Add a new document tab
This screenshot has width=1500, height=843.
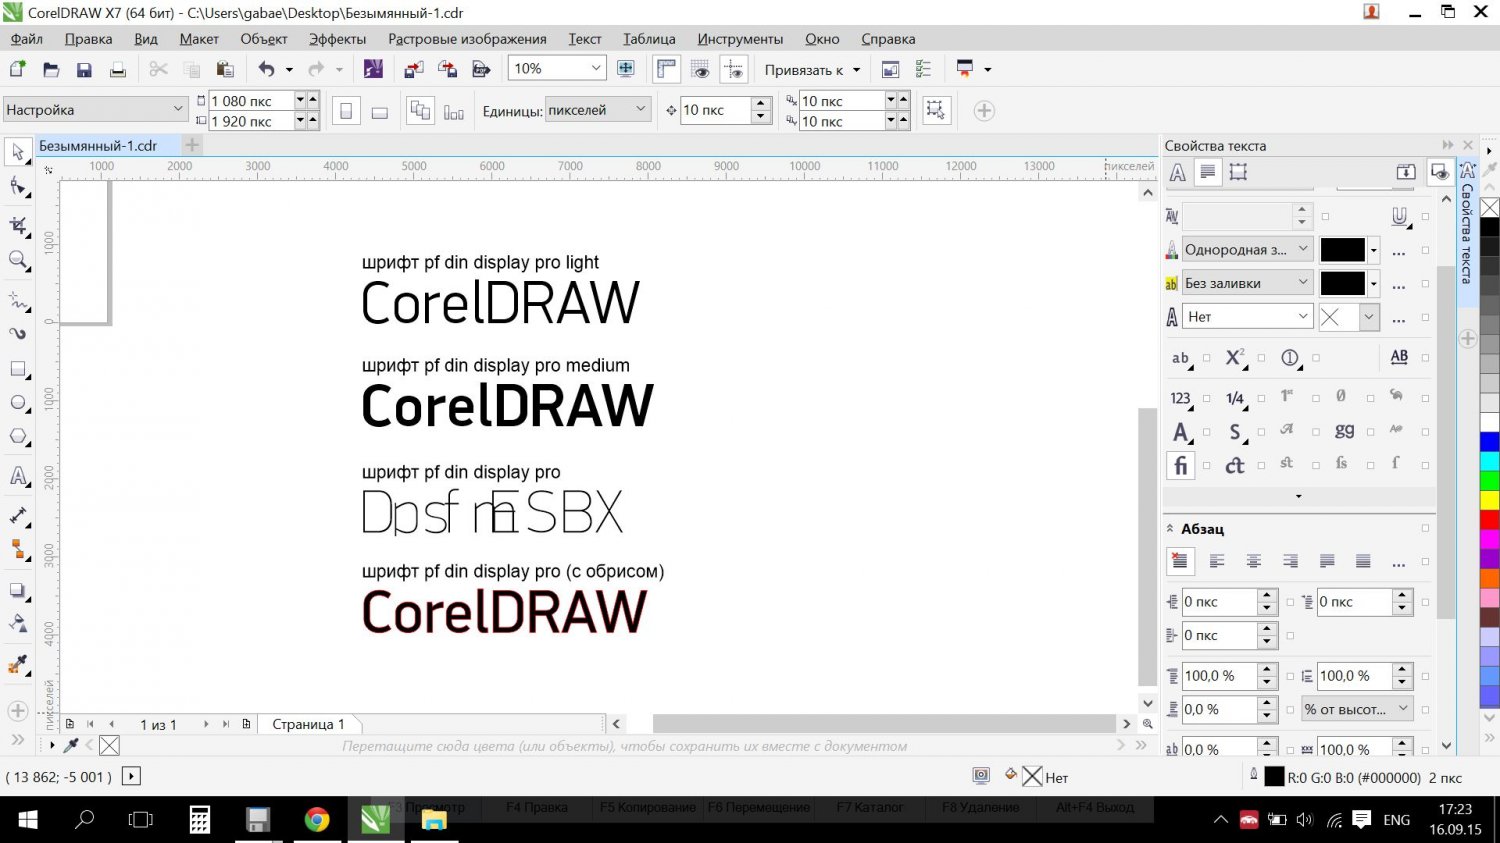coord(192,145)
